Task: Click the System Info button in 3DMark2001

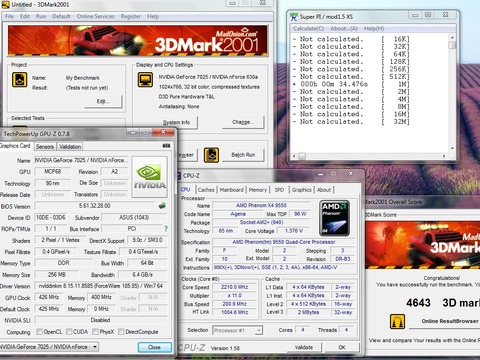Action: (x=176, y=122)
